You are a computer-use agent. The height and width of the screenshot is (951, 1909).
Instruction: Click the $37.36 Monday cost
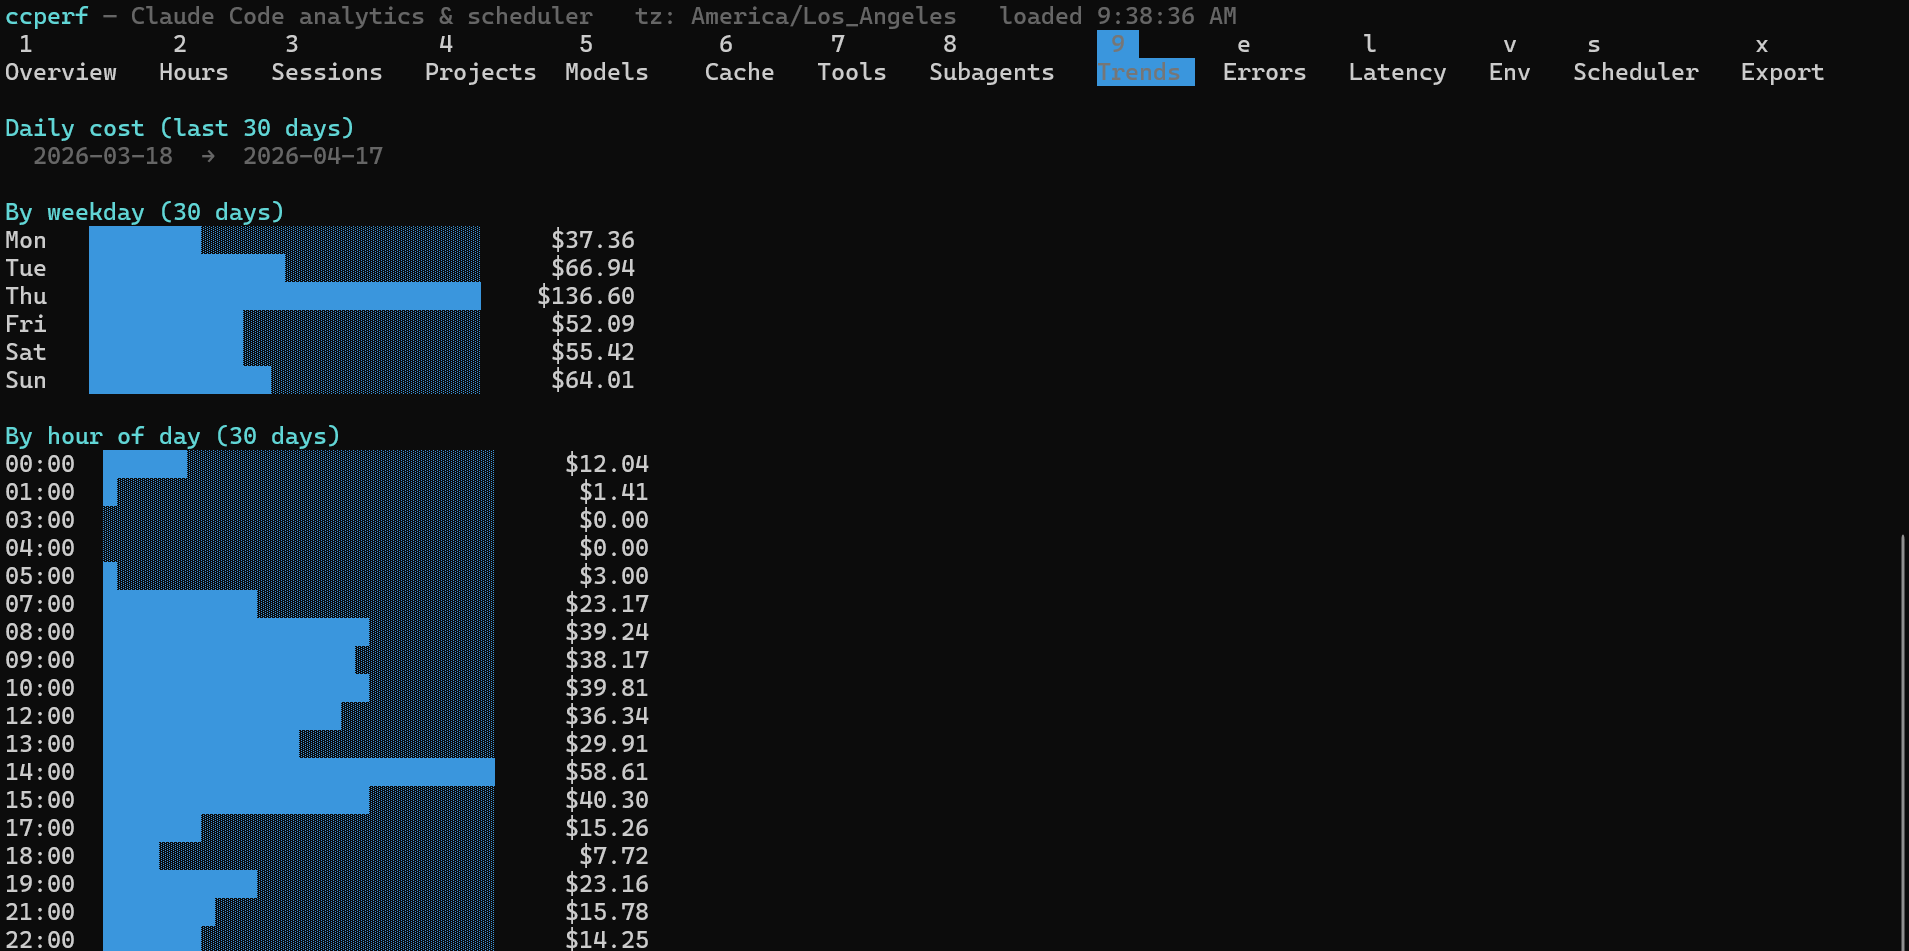[x=593, y=240]
